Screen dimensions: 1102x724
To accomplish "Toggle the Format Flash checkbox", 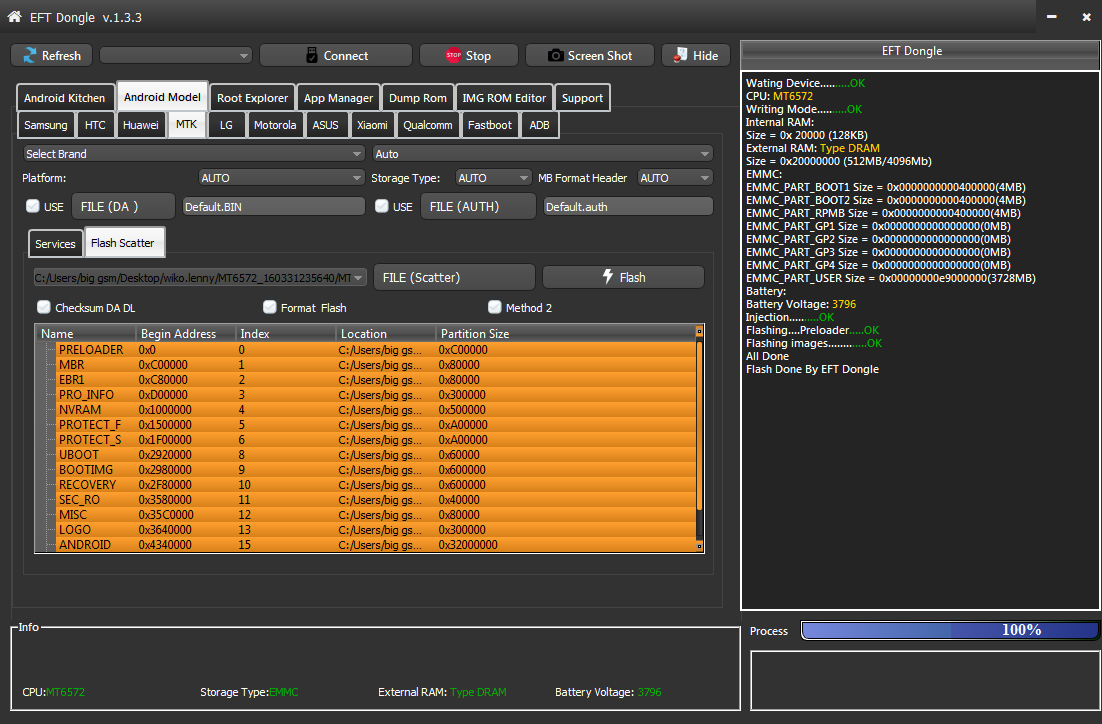I will [x=269, y=307].
